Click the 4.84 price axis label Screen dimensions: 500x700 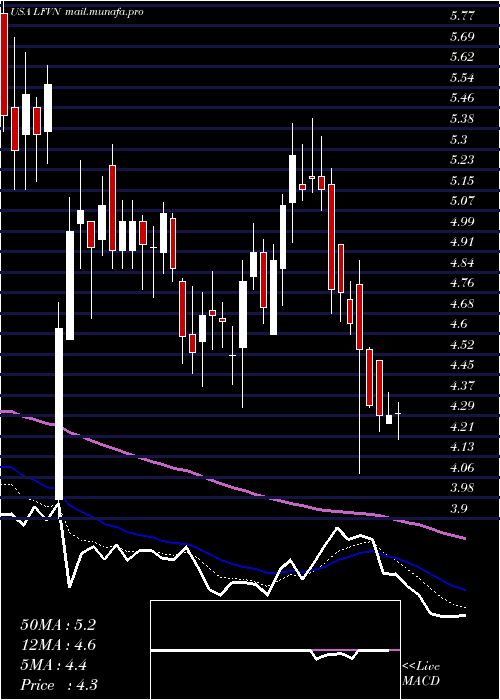pyautogui.click(x=462, y=263)
